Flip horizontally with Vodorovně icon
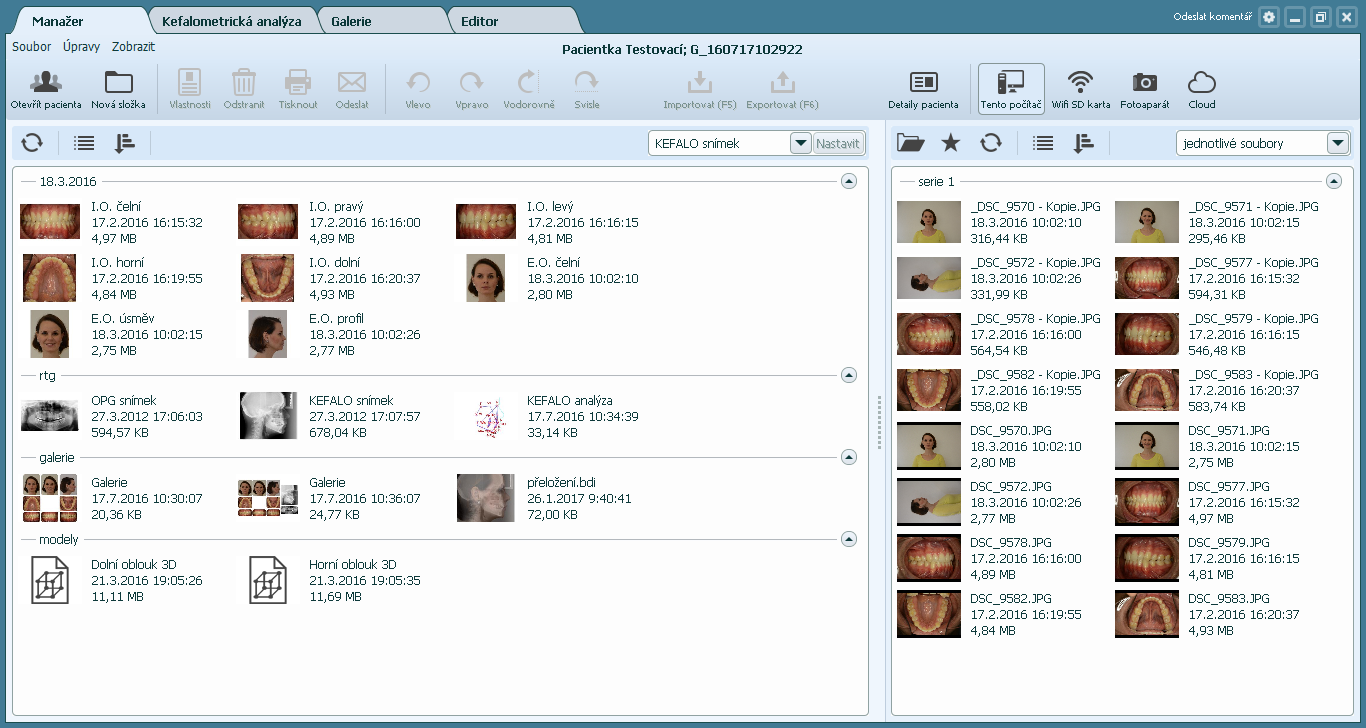 (x=529, y=90)
